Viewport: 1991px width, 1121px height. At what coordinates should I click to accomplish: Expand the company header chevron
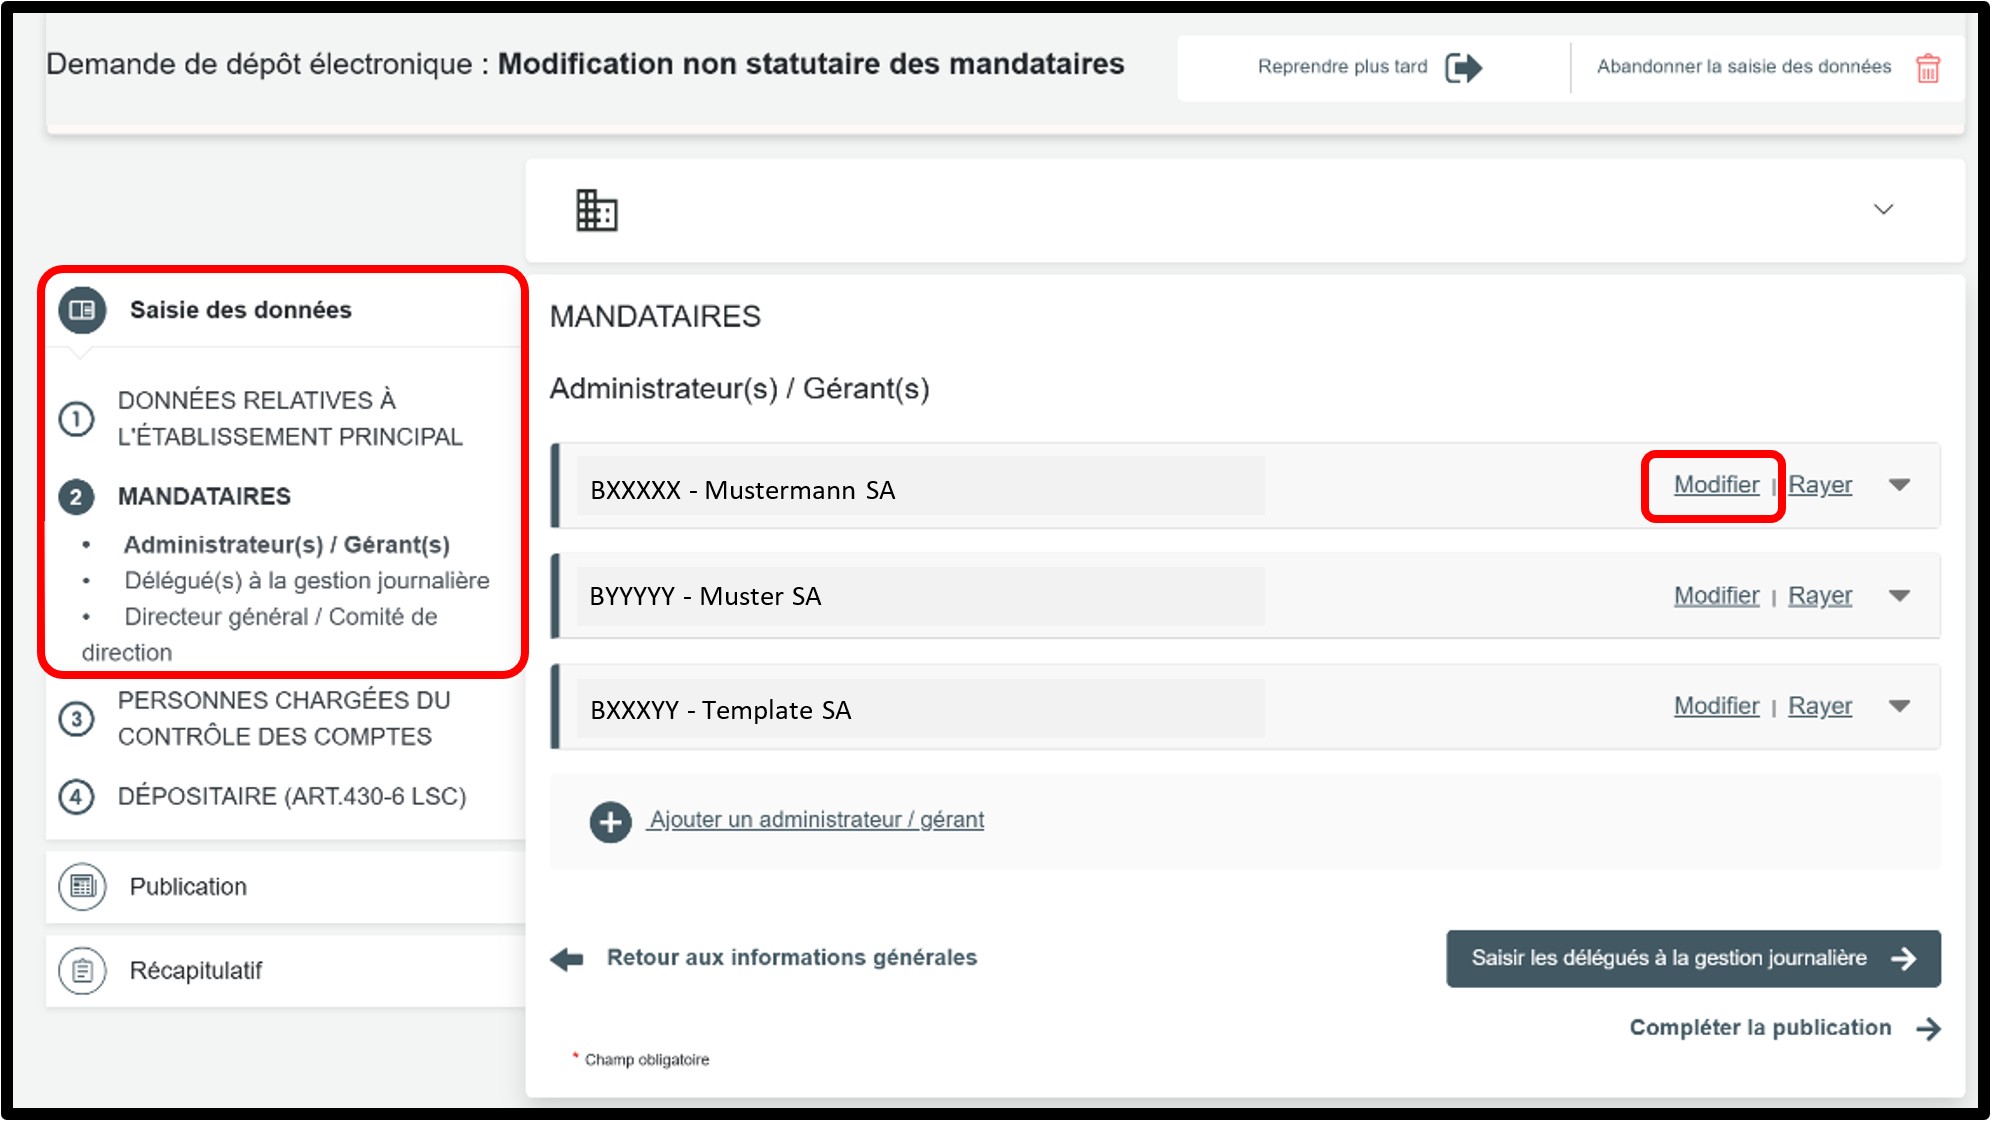(1883, 209)
